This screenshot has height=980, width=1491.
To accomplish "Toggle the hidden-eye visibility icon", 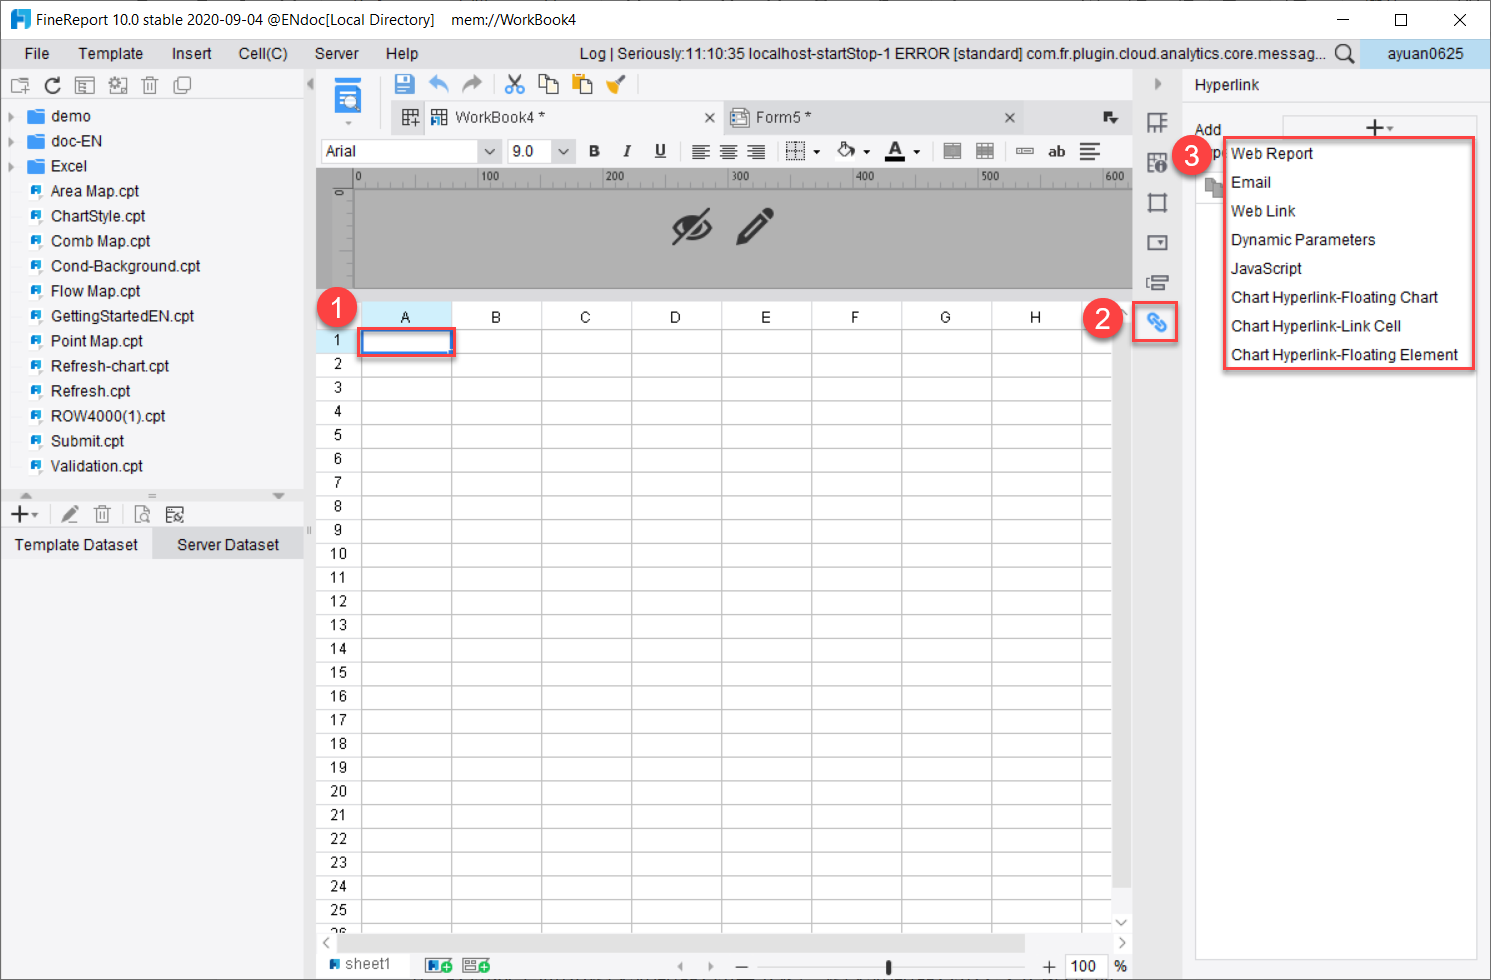I will [x=692, y=227].
